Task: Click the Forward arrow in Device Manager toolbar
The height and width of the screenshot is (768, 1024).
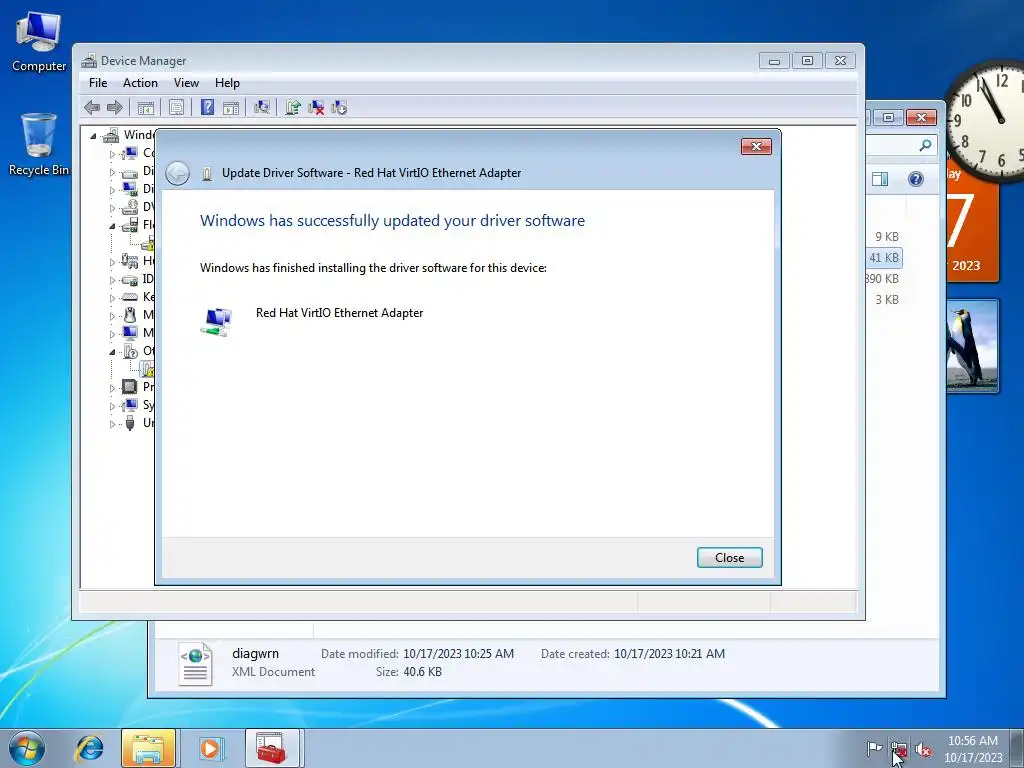Action: (x=115, y=107)
